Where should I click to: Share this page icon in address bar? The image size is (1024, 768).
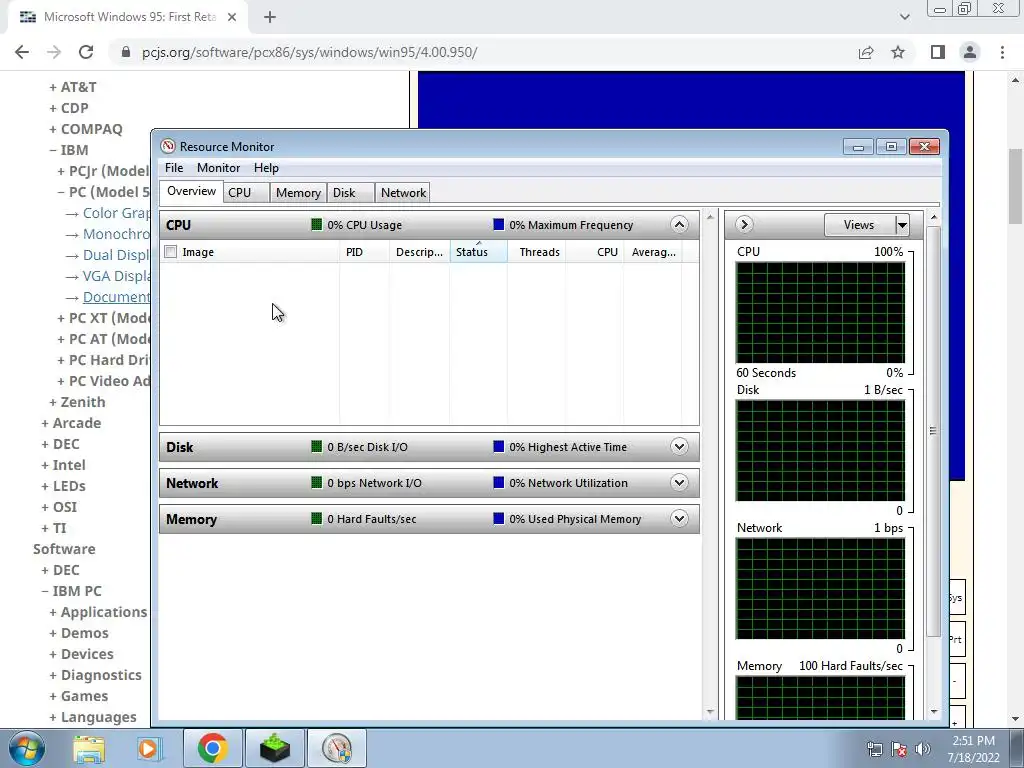[x=866, y=52]
